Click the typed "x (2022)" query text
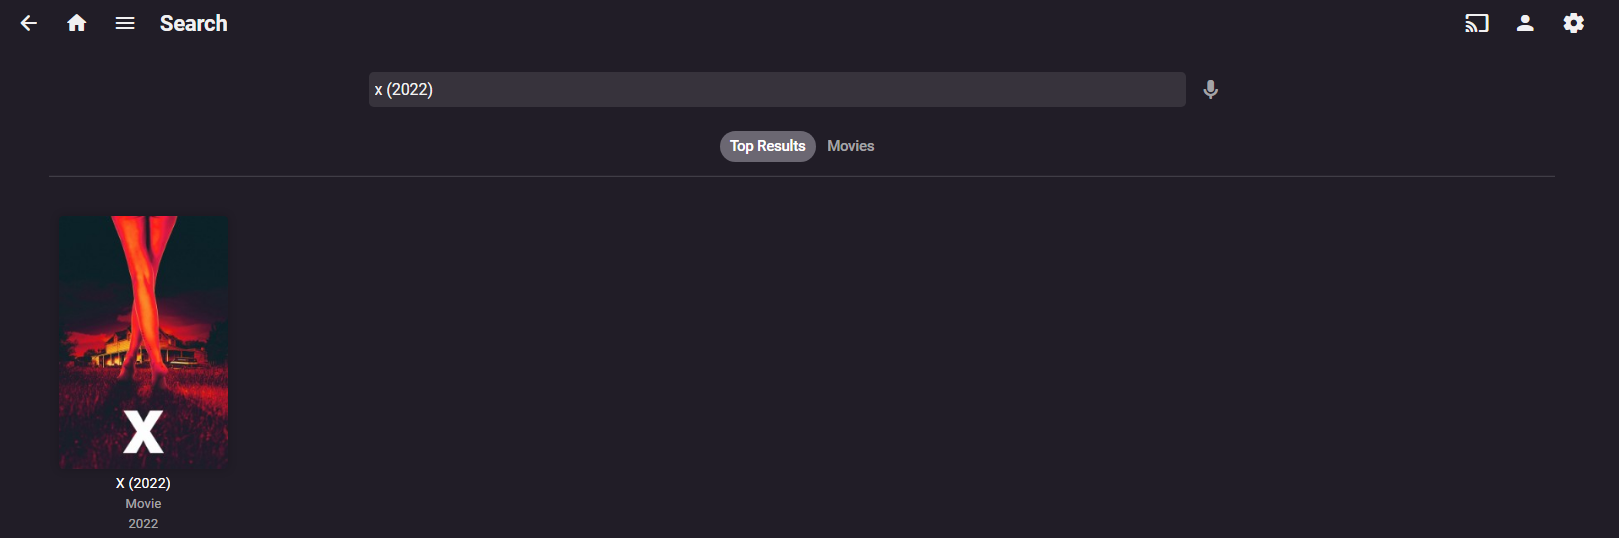Screen dimensions: 1619x538 (x=404, y=90)
